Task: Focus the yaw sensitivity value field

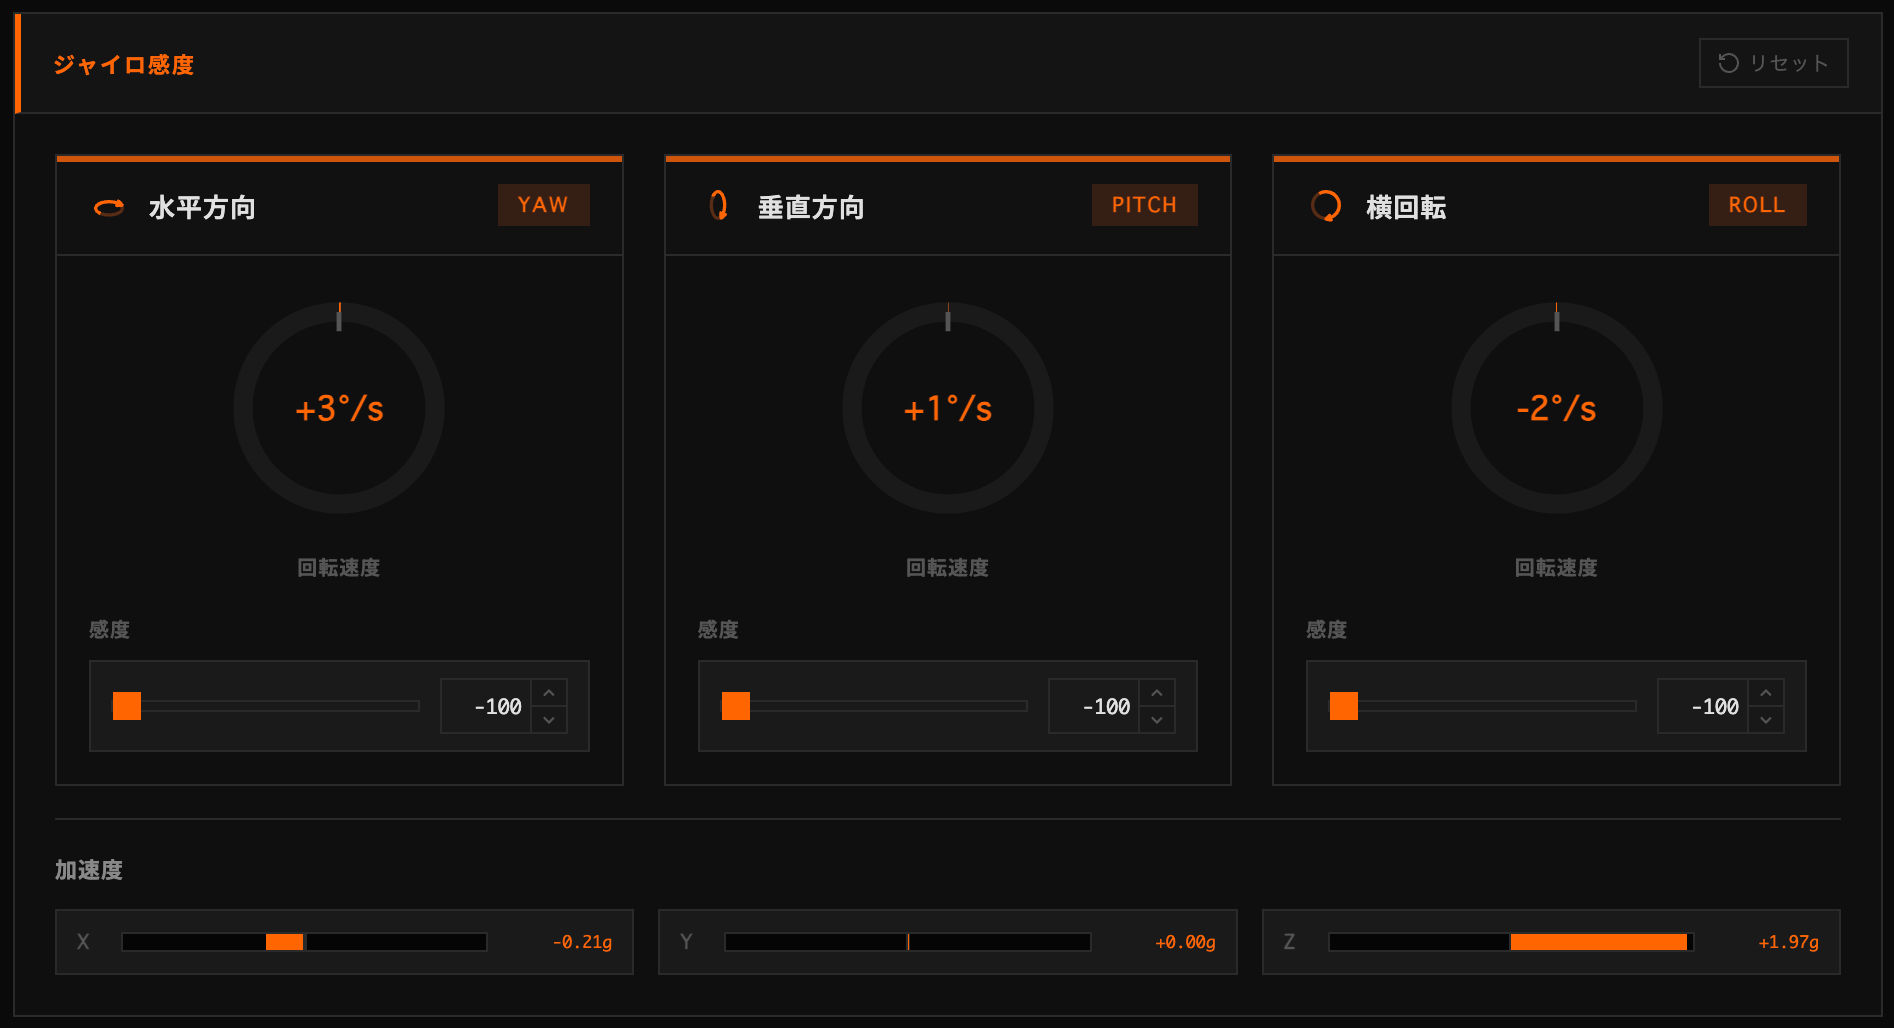Action: [487, 707]
